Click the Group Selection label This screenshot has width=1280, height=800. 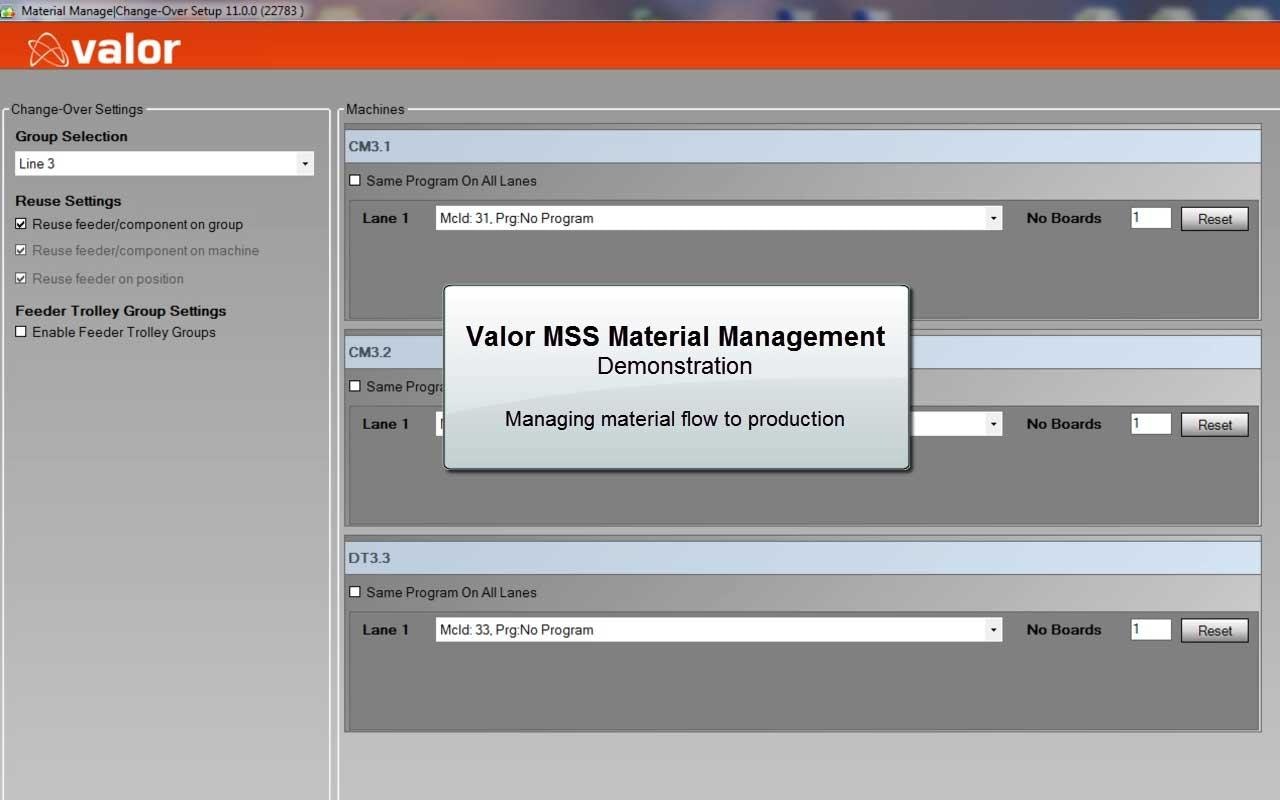pyautogui.click(x=71, y=136)
